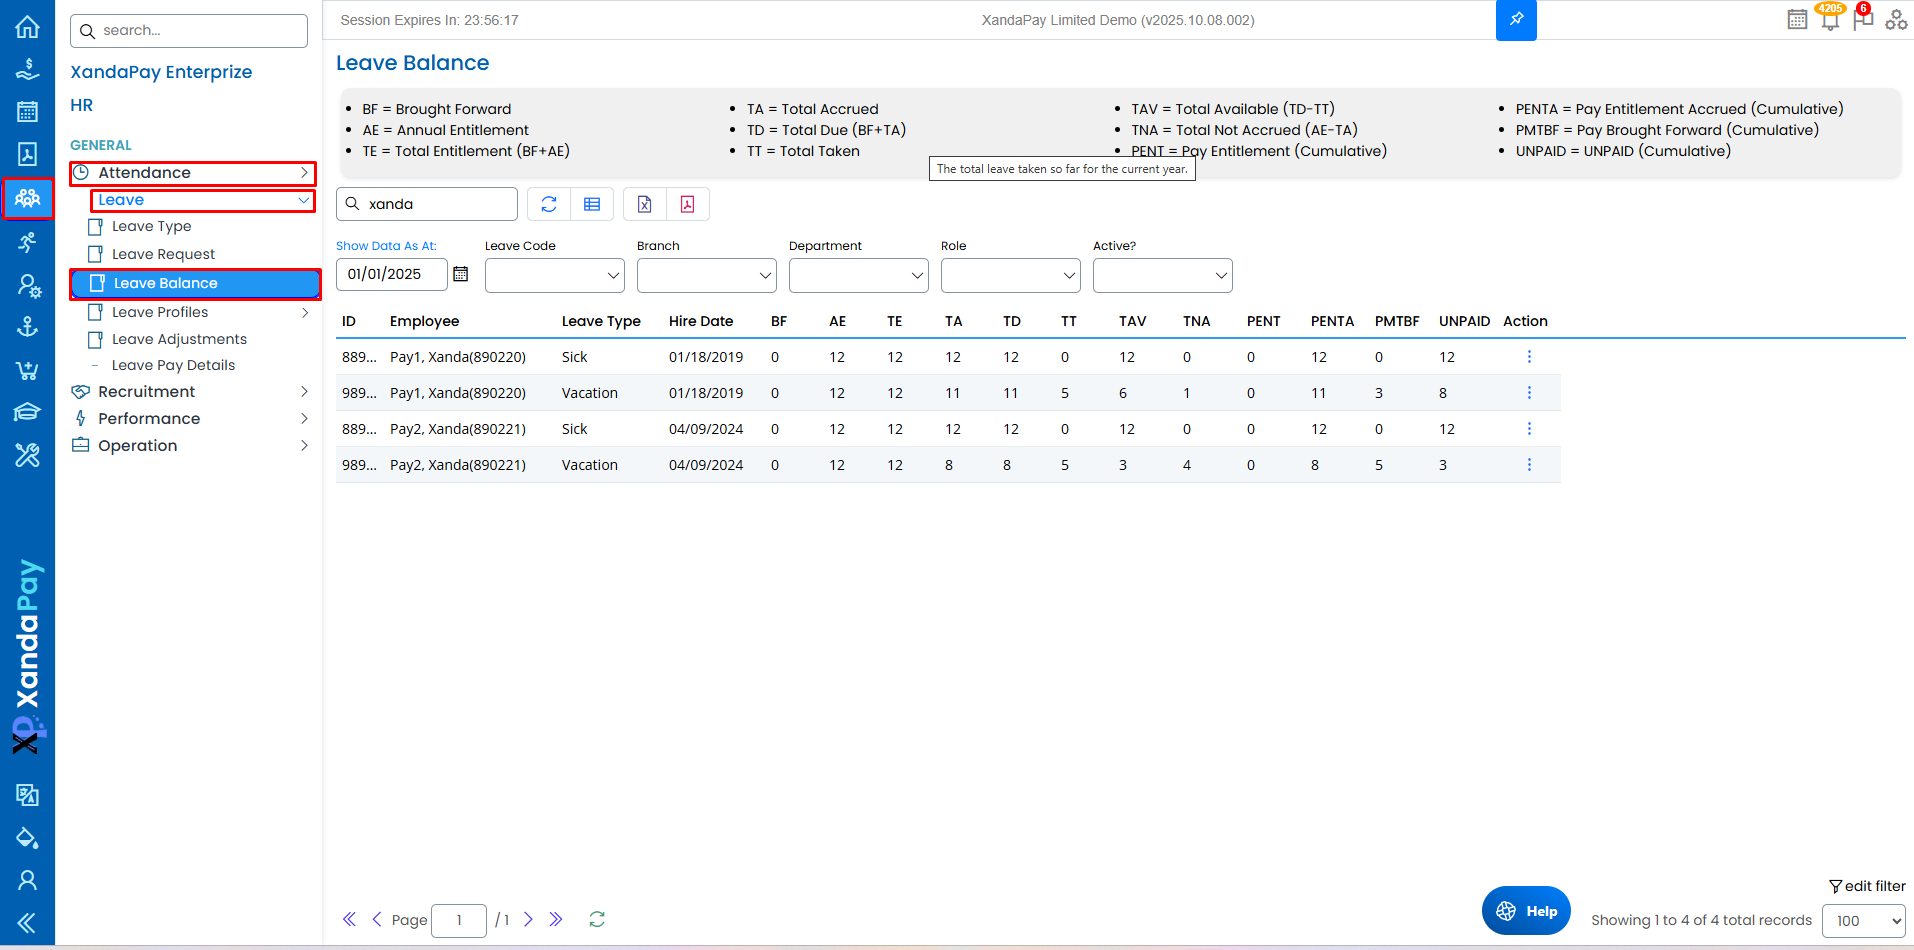Export leave balance to Excel
1914x950 pixels.
pos(644,204)
